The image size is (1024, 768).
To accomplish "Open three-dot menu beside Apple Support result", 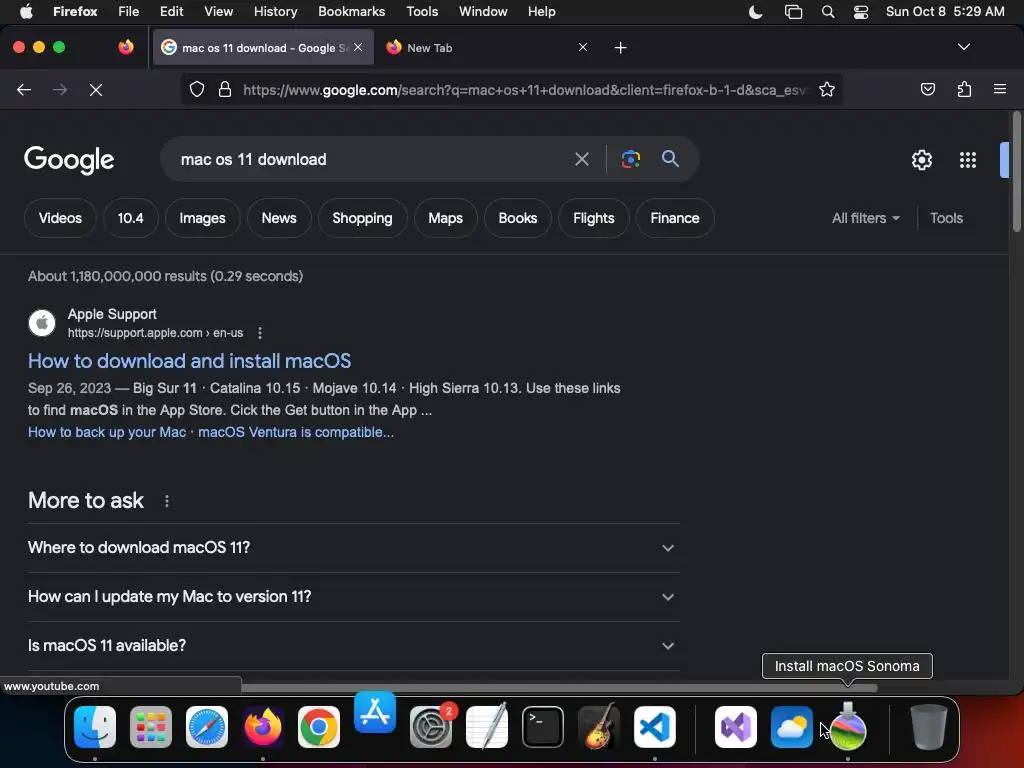I will pos(260,333).
